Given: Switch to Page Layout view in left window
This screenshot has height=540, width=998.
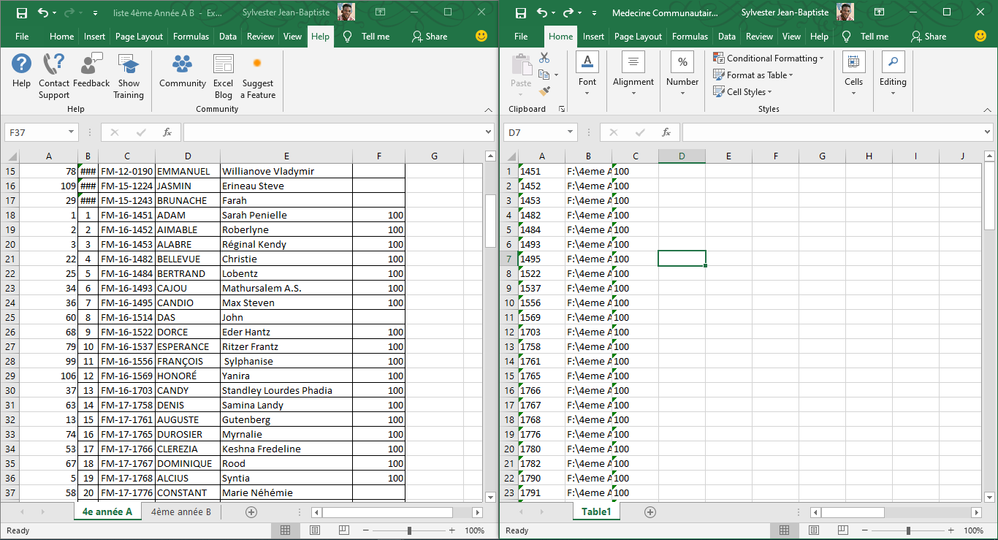Looking at the screenshot, I should pos(314,530).
